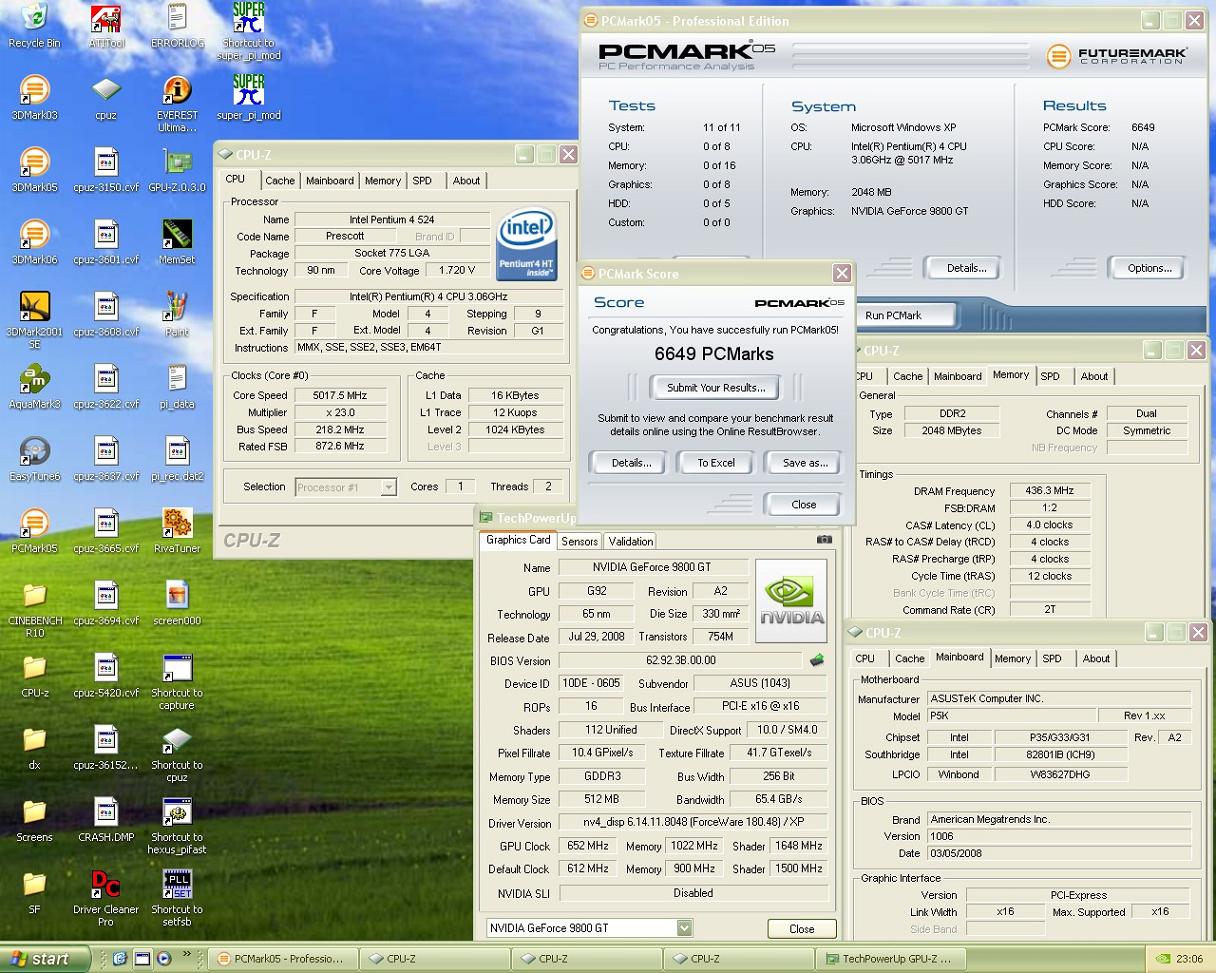This screenshot has width=1216, height=973.
Task: Open the About tab in left CPU-Z window
Action: (x=466, y=181)
